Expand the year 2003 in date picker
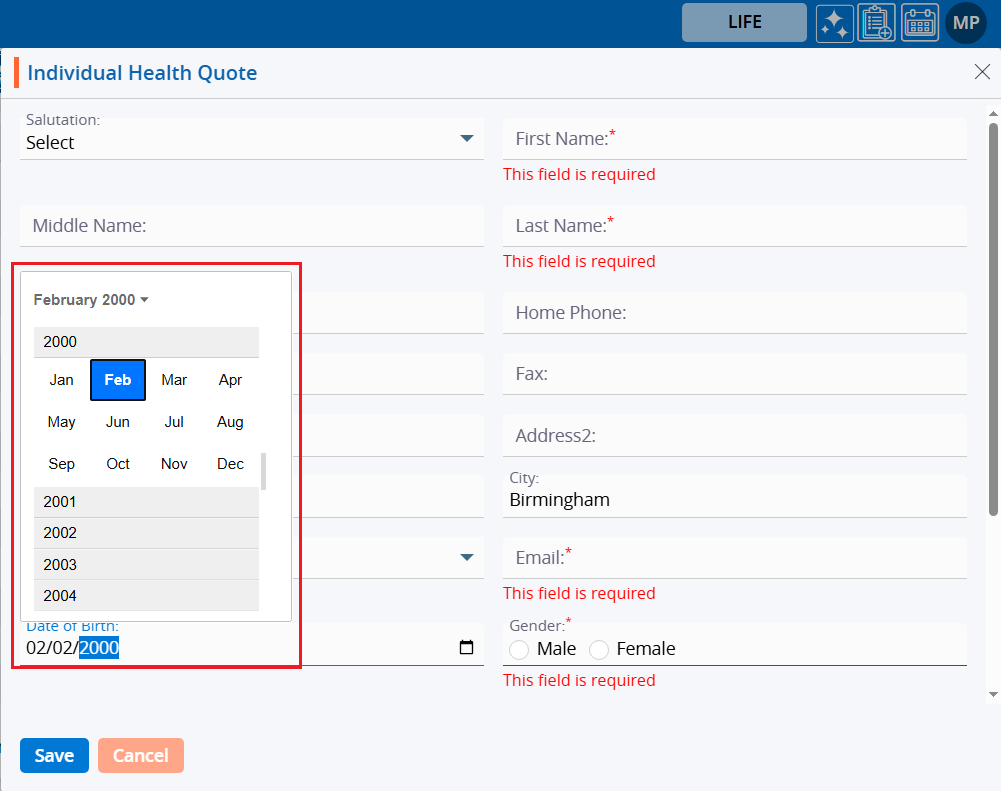1001x791 pixels. coord(146,565)
